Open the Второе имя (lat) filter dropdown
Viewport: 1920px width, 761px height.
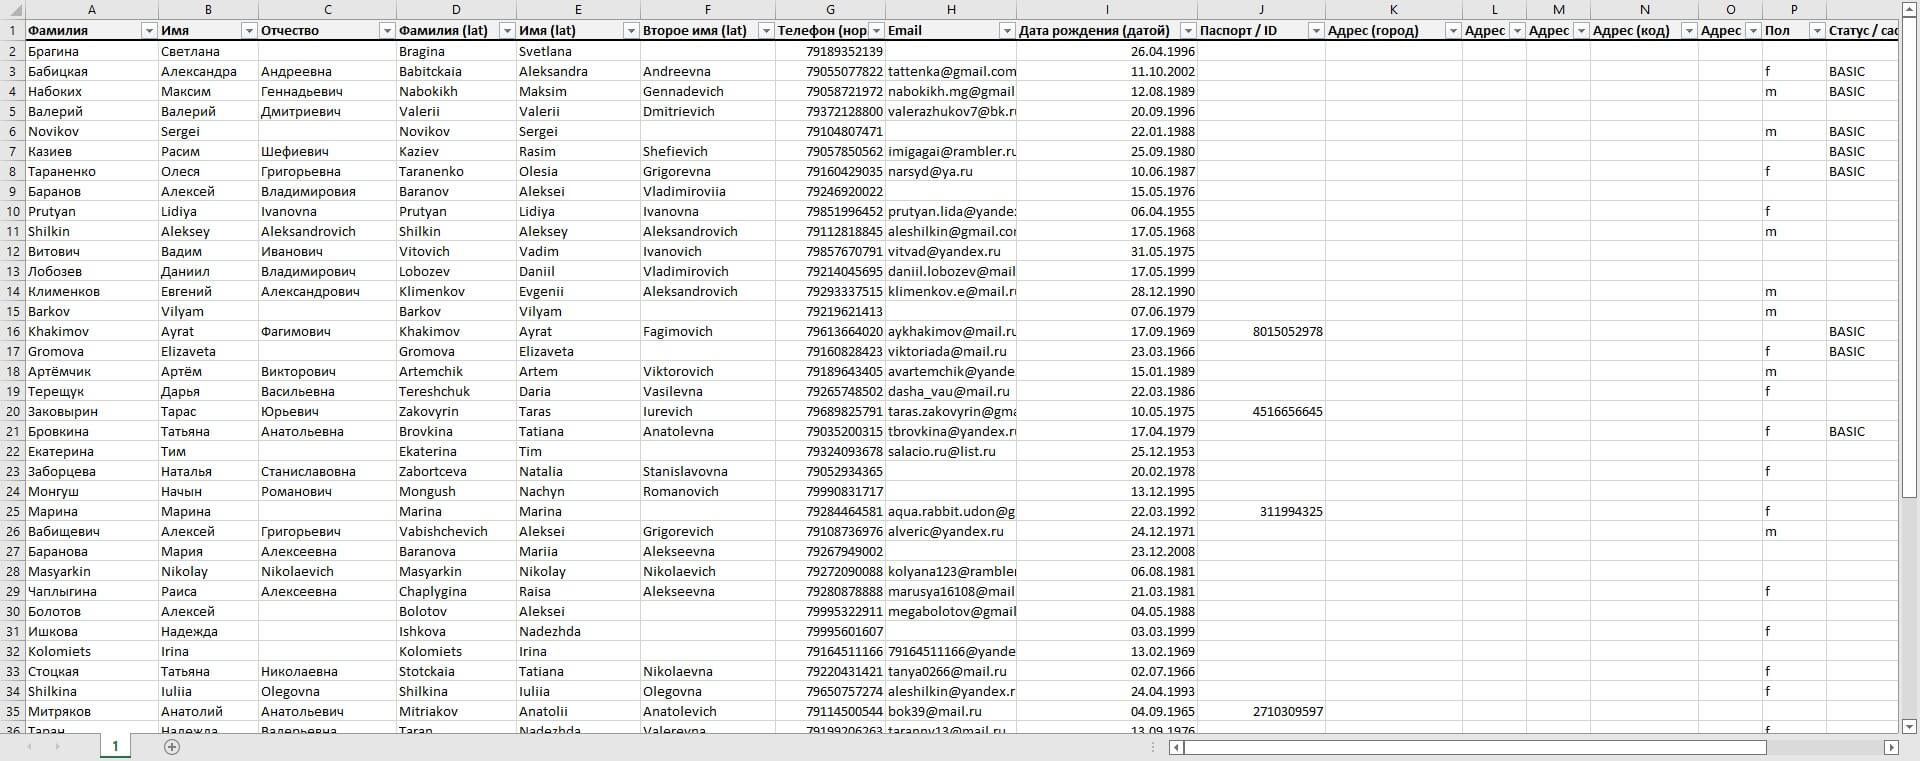[x=766, y=31]
